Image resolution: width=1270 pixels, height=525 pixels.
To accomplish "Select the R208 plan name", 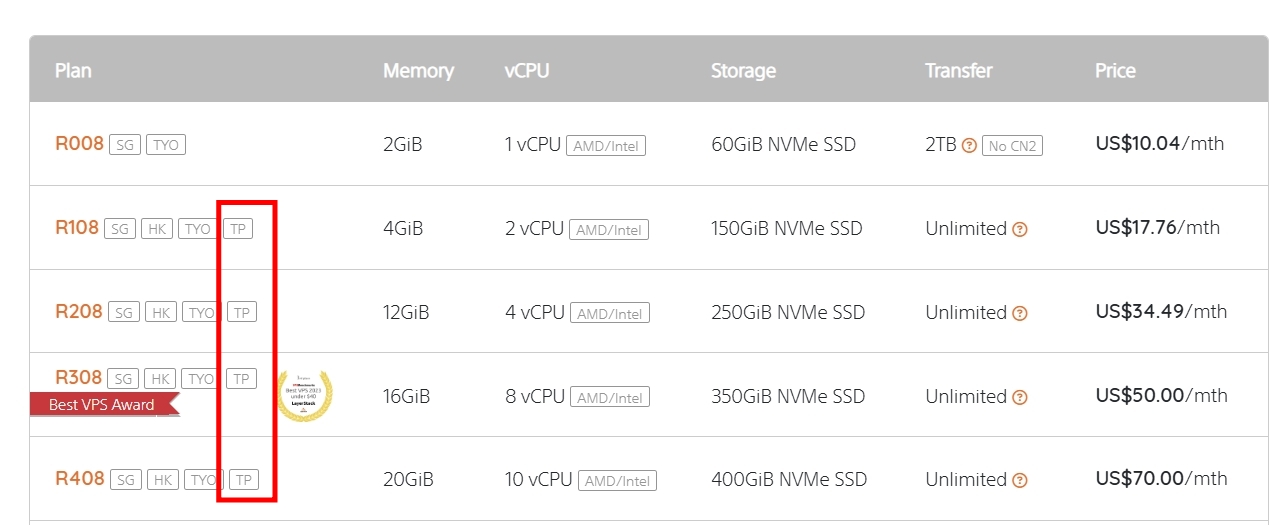I will pos(79,312).
